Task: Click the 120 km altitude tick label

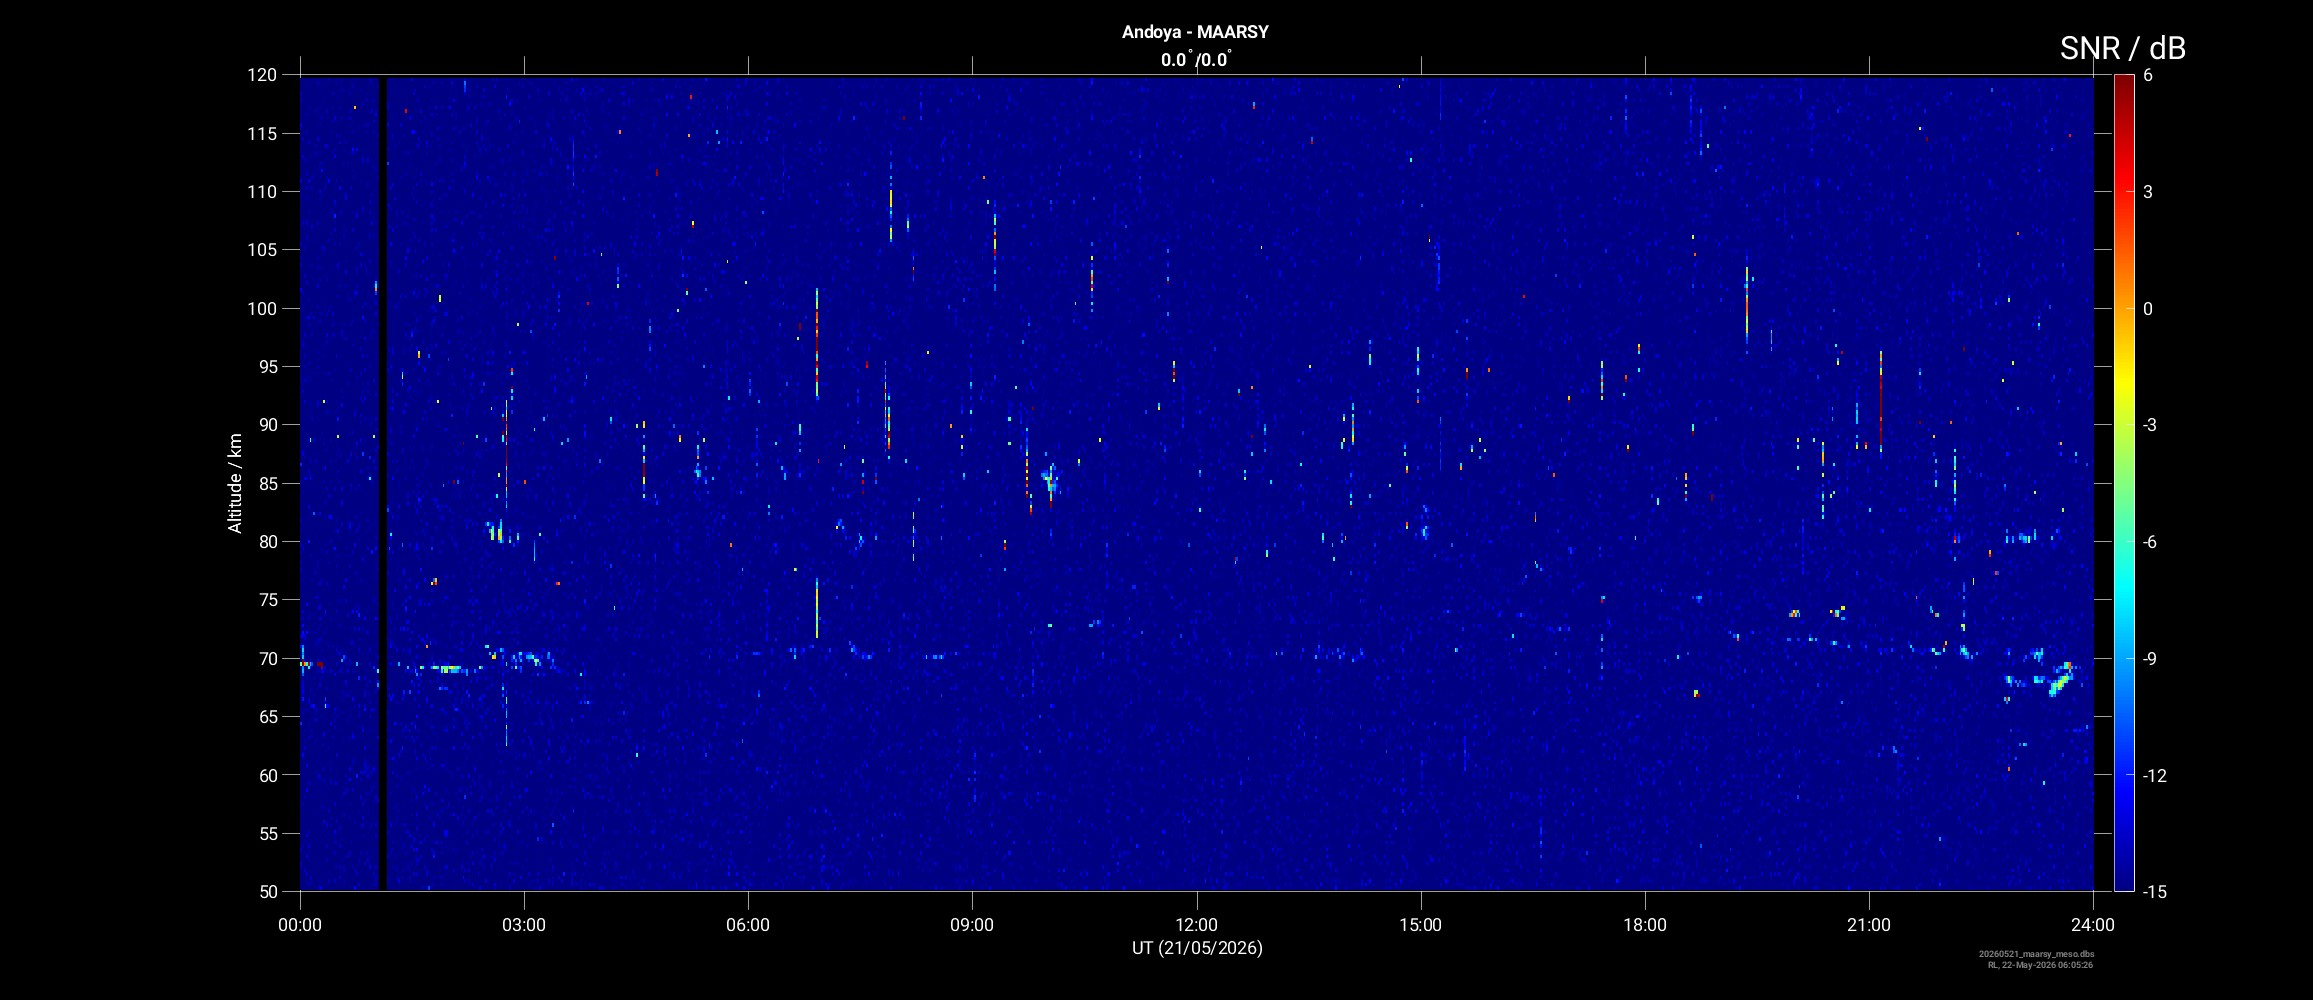Action: click(x=261, y=75)
